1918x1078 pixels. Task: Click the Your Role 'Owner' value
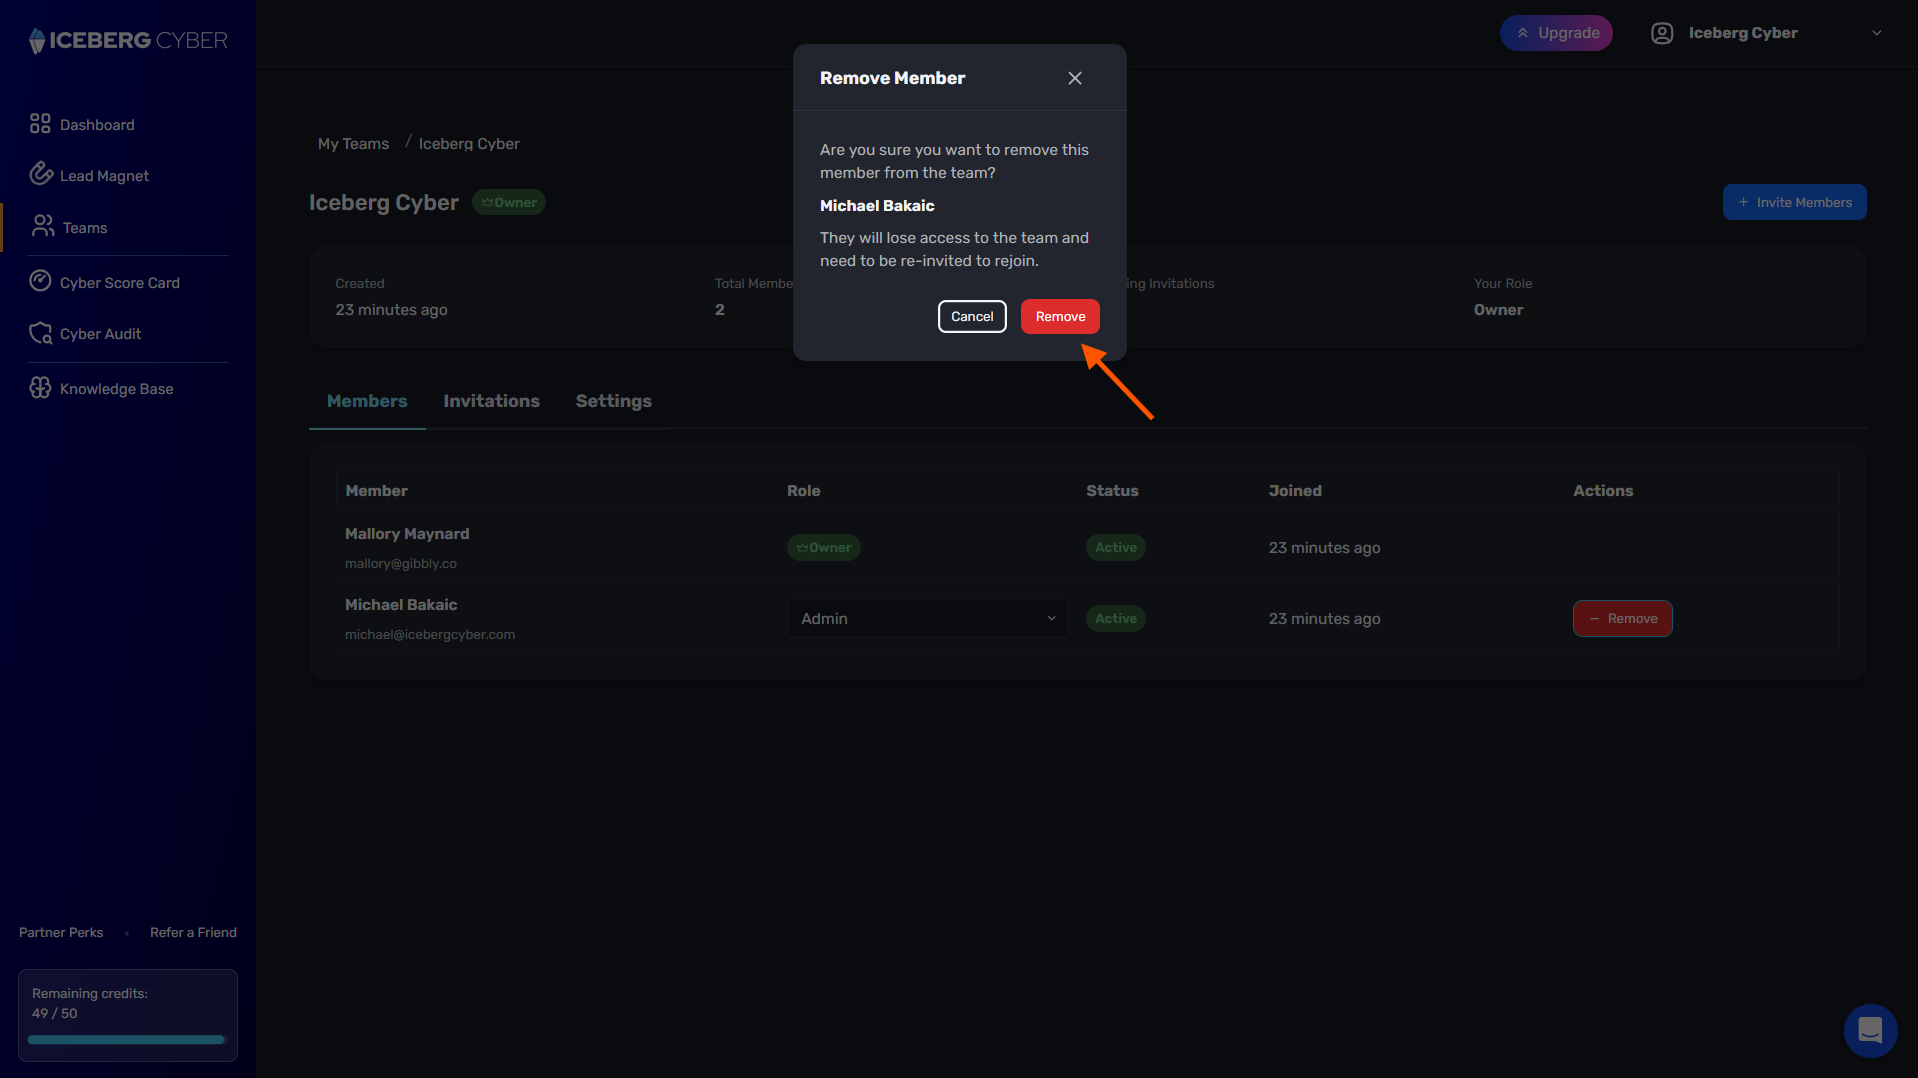click(x=1498, y=310)
